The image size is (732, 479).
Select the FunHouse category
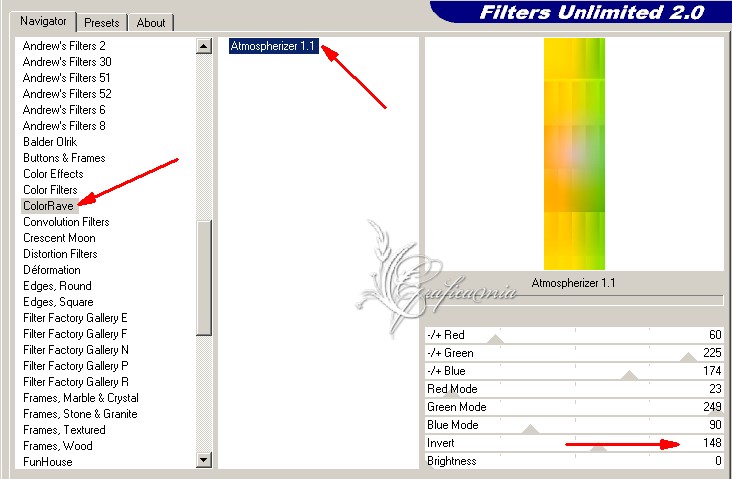[x=48, y=462]
